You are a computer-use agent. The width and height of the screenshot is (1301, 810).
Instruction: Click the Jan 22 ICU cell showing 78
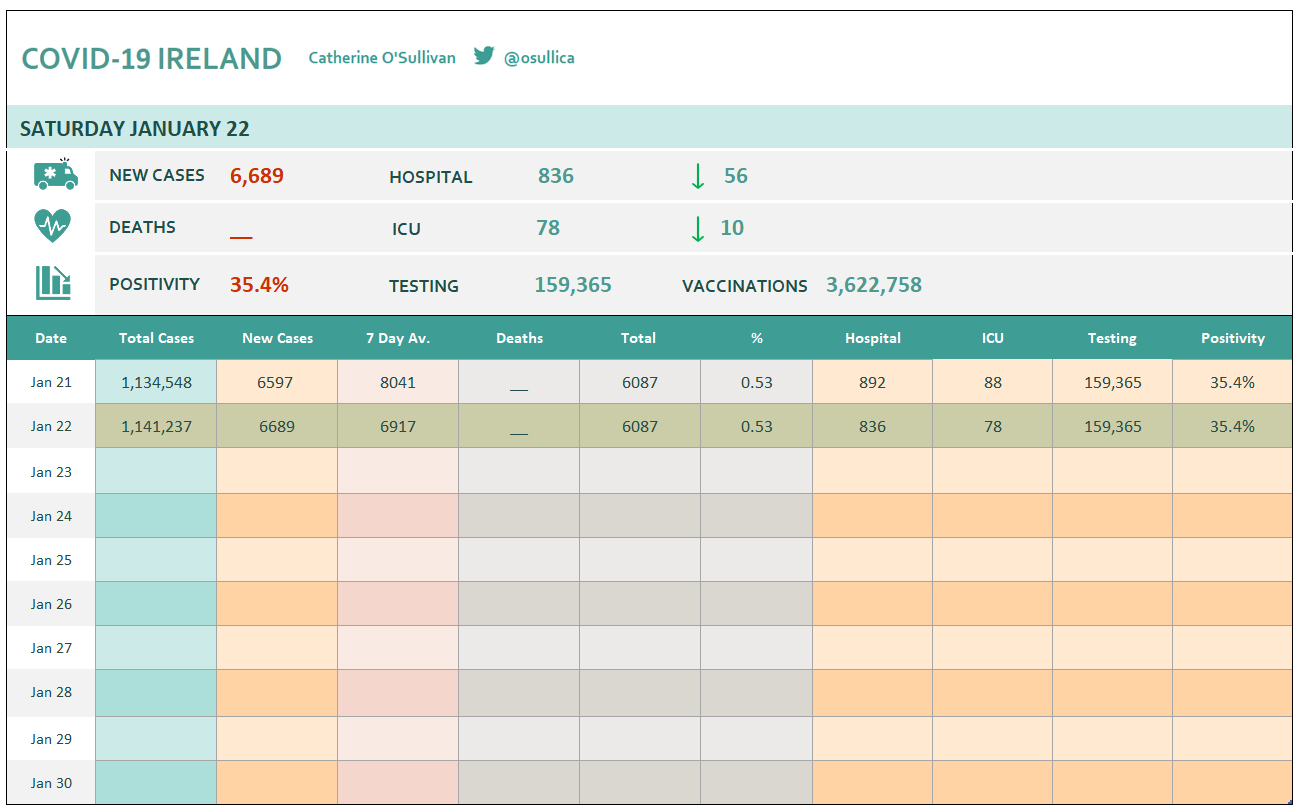point(992,426)
